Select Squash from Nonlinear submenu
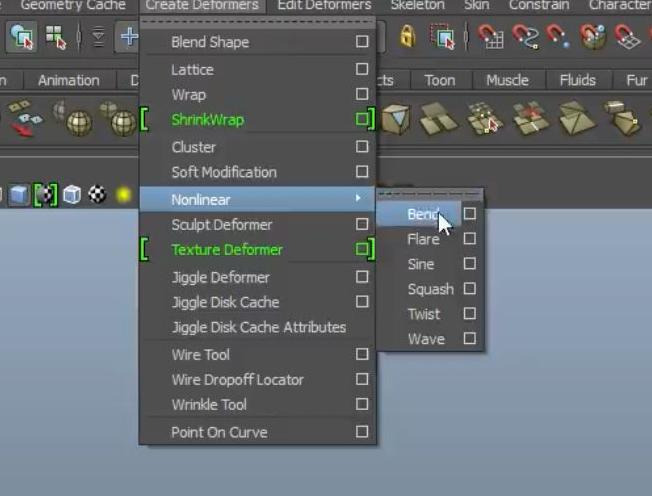Screen dimensions: 652x496 [430, 289]
